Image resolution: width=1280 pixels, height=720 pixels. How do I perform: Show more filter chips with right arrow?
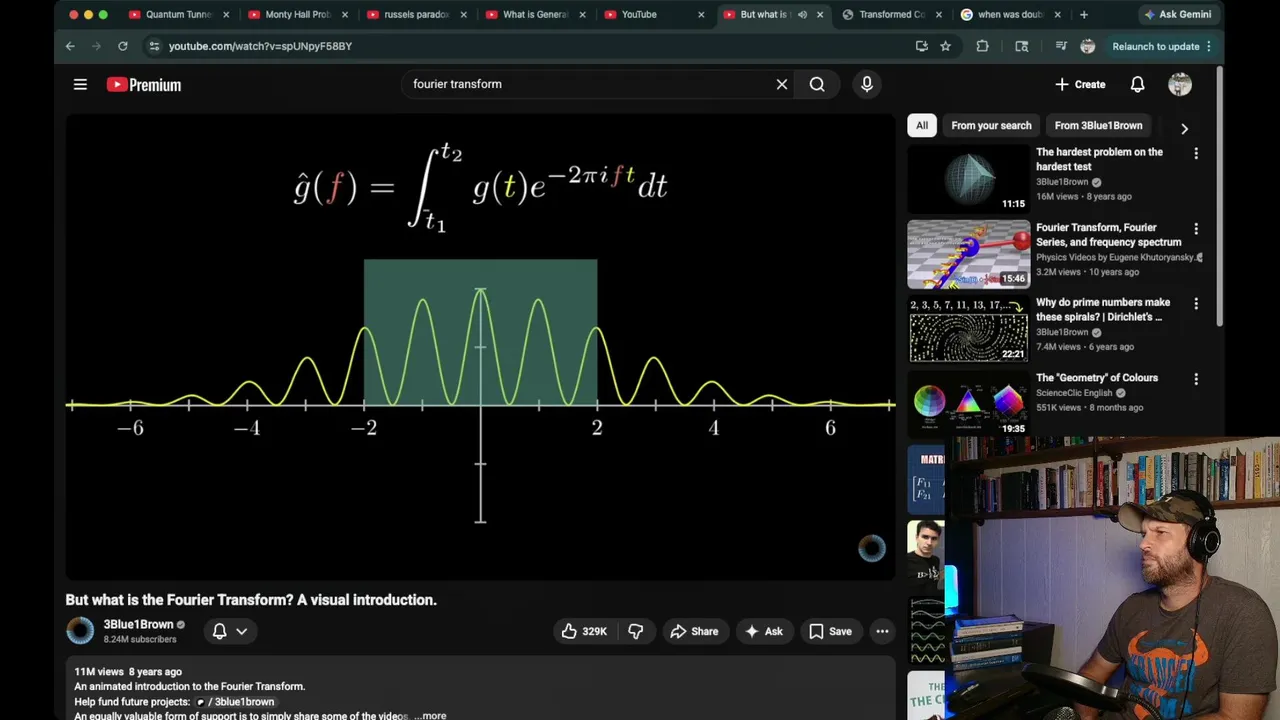click(1184, 128)
